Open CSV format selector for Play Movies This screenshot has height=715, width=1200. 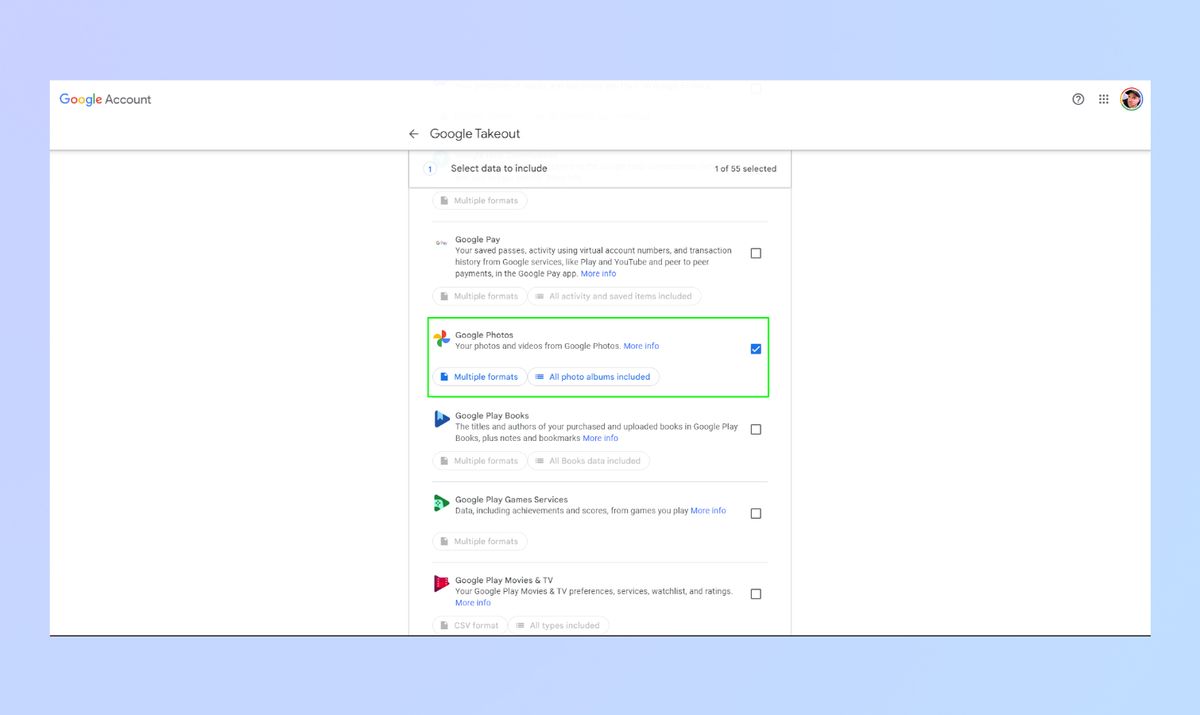(x=468, y=624)
